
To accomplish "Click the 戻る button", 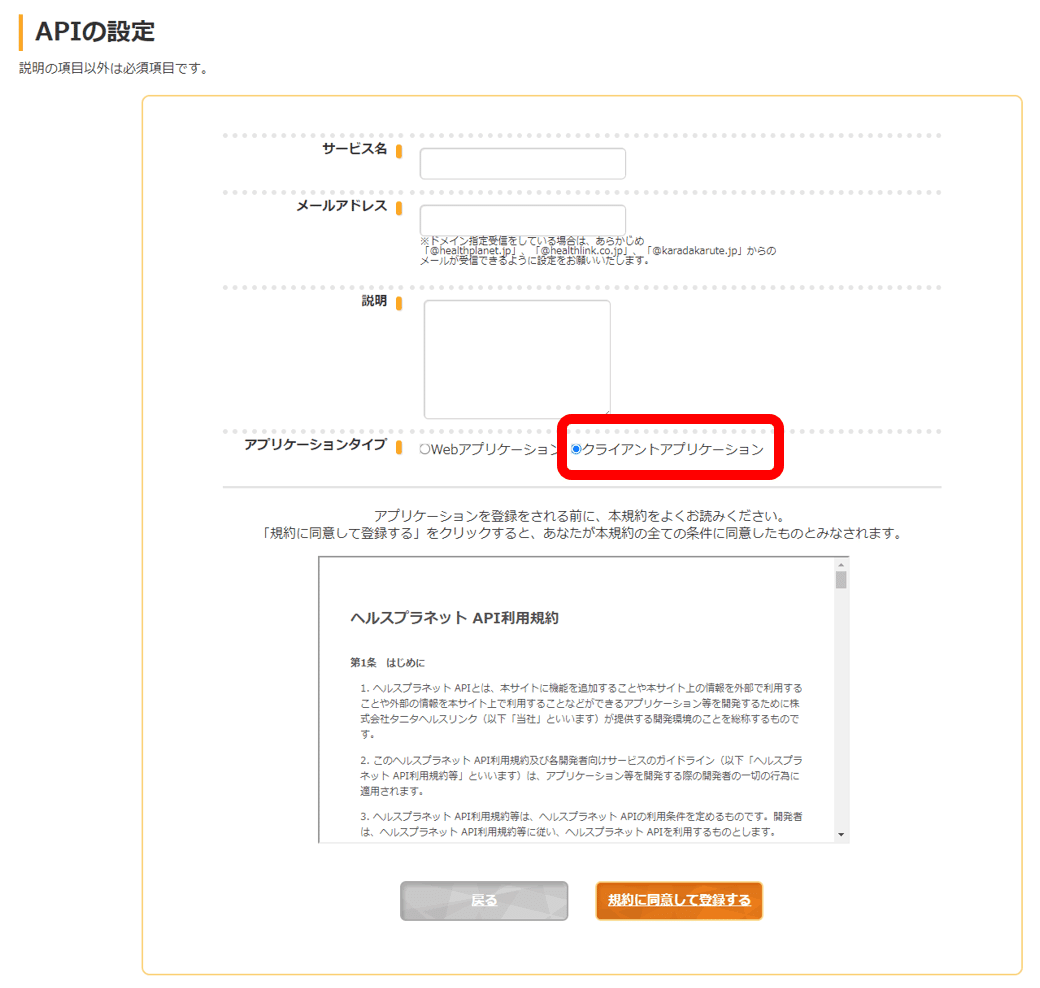I will pos(484,900).
